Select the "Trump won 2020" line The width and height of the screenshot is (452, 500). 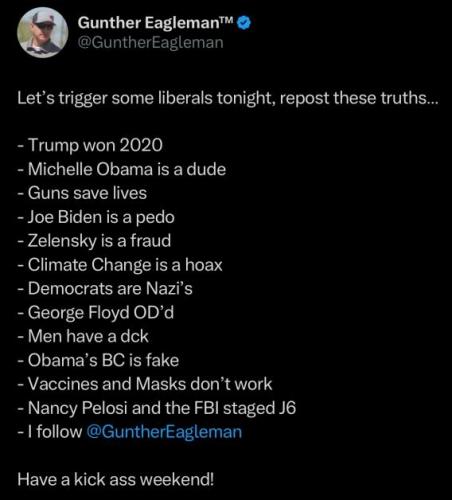point(90,145)
